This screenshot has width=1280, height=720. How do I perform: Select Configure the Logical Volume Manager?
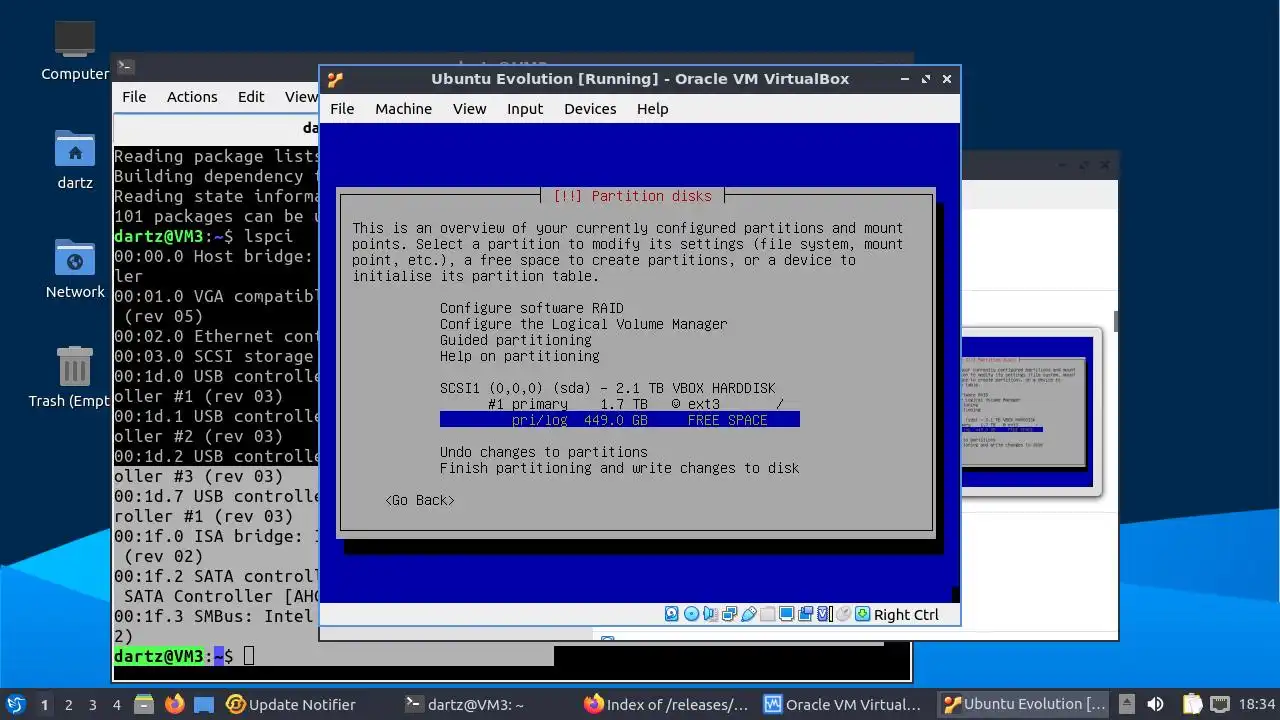pos(584,324)
